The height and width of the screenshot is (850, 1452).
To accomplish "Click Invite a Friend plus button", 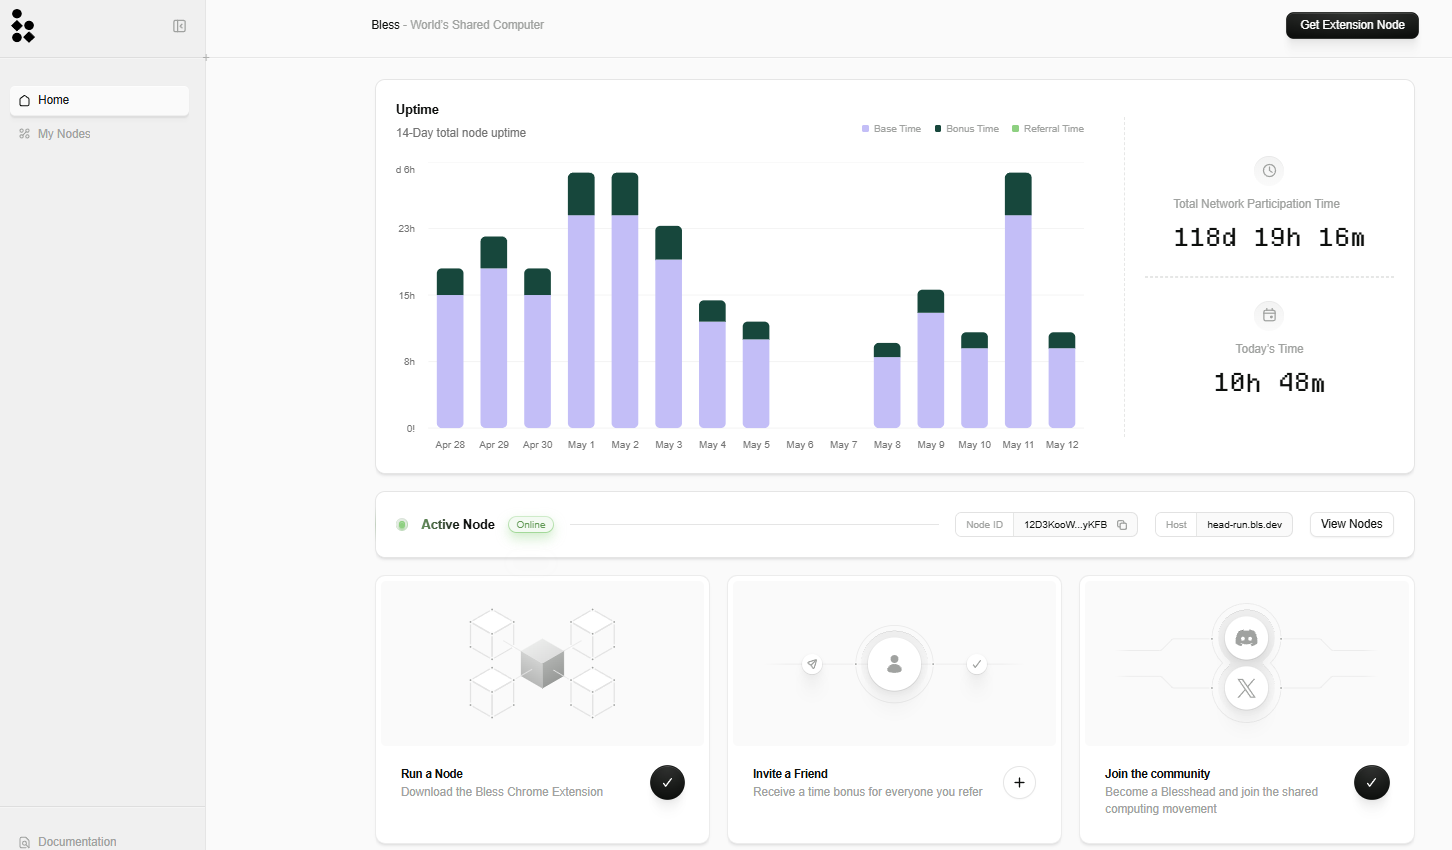I will (1019, 783).
